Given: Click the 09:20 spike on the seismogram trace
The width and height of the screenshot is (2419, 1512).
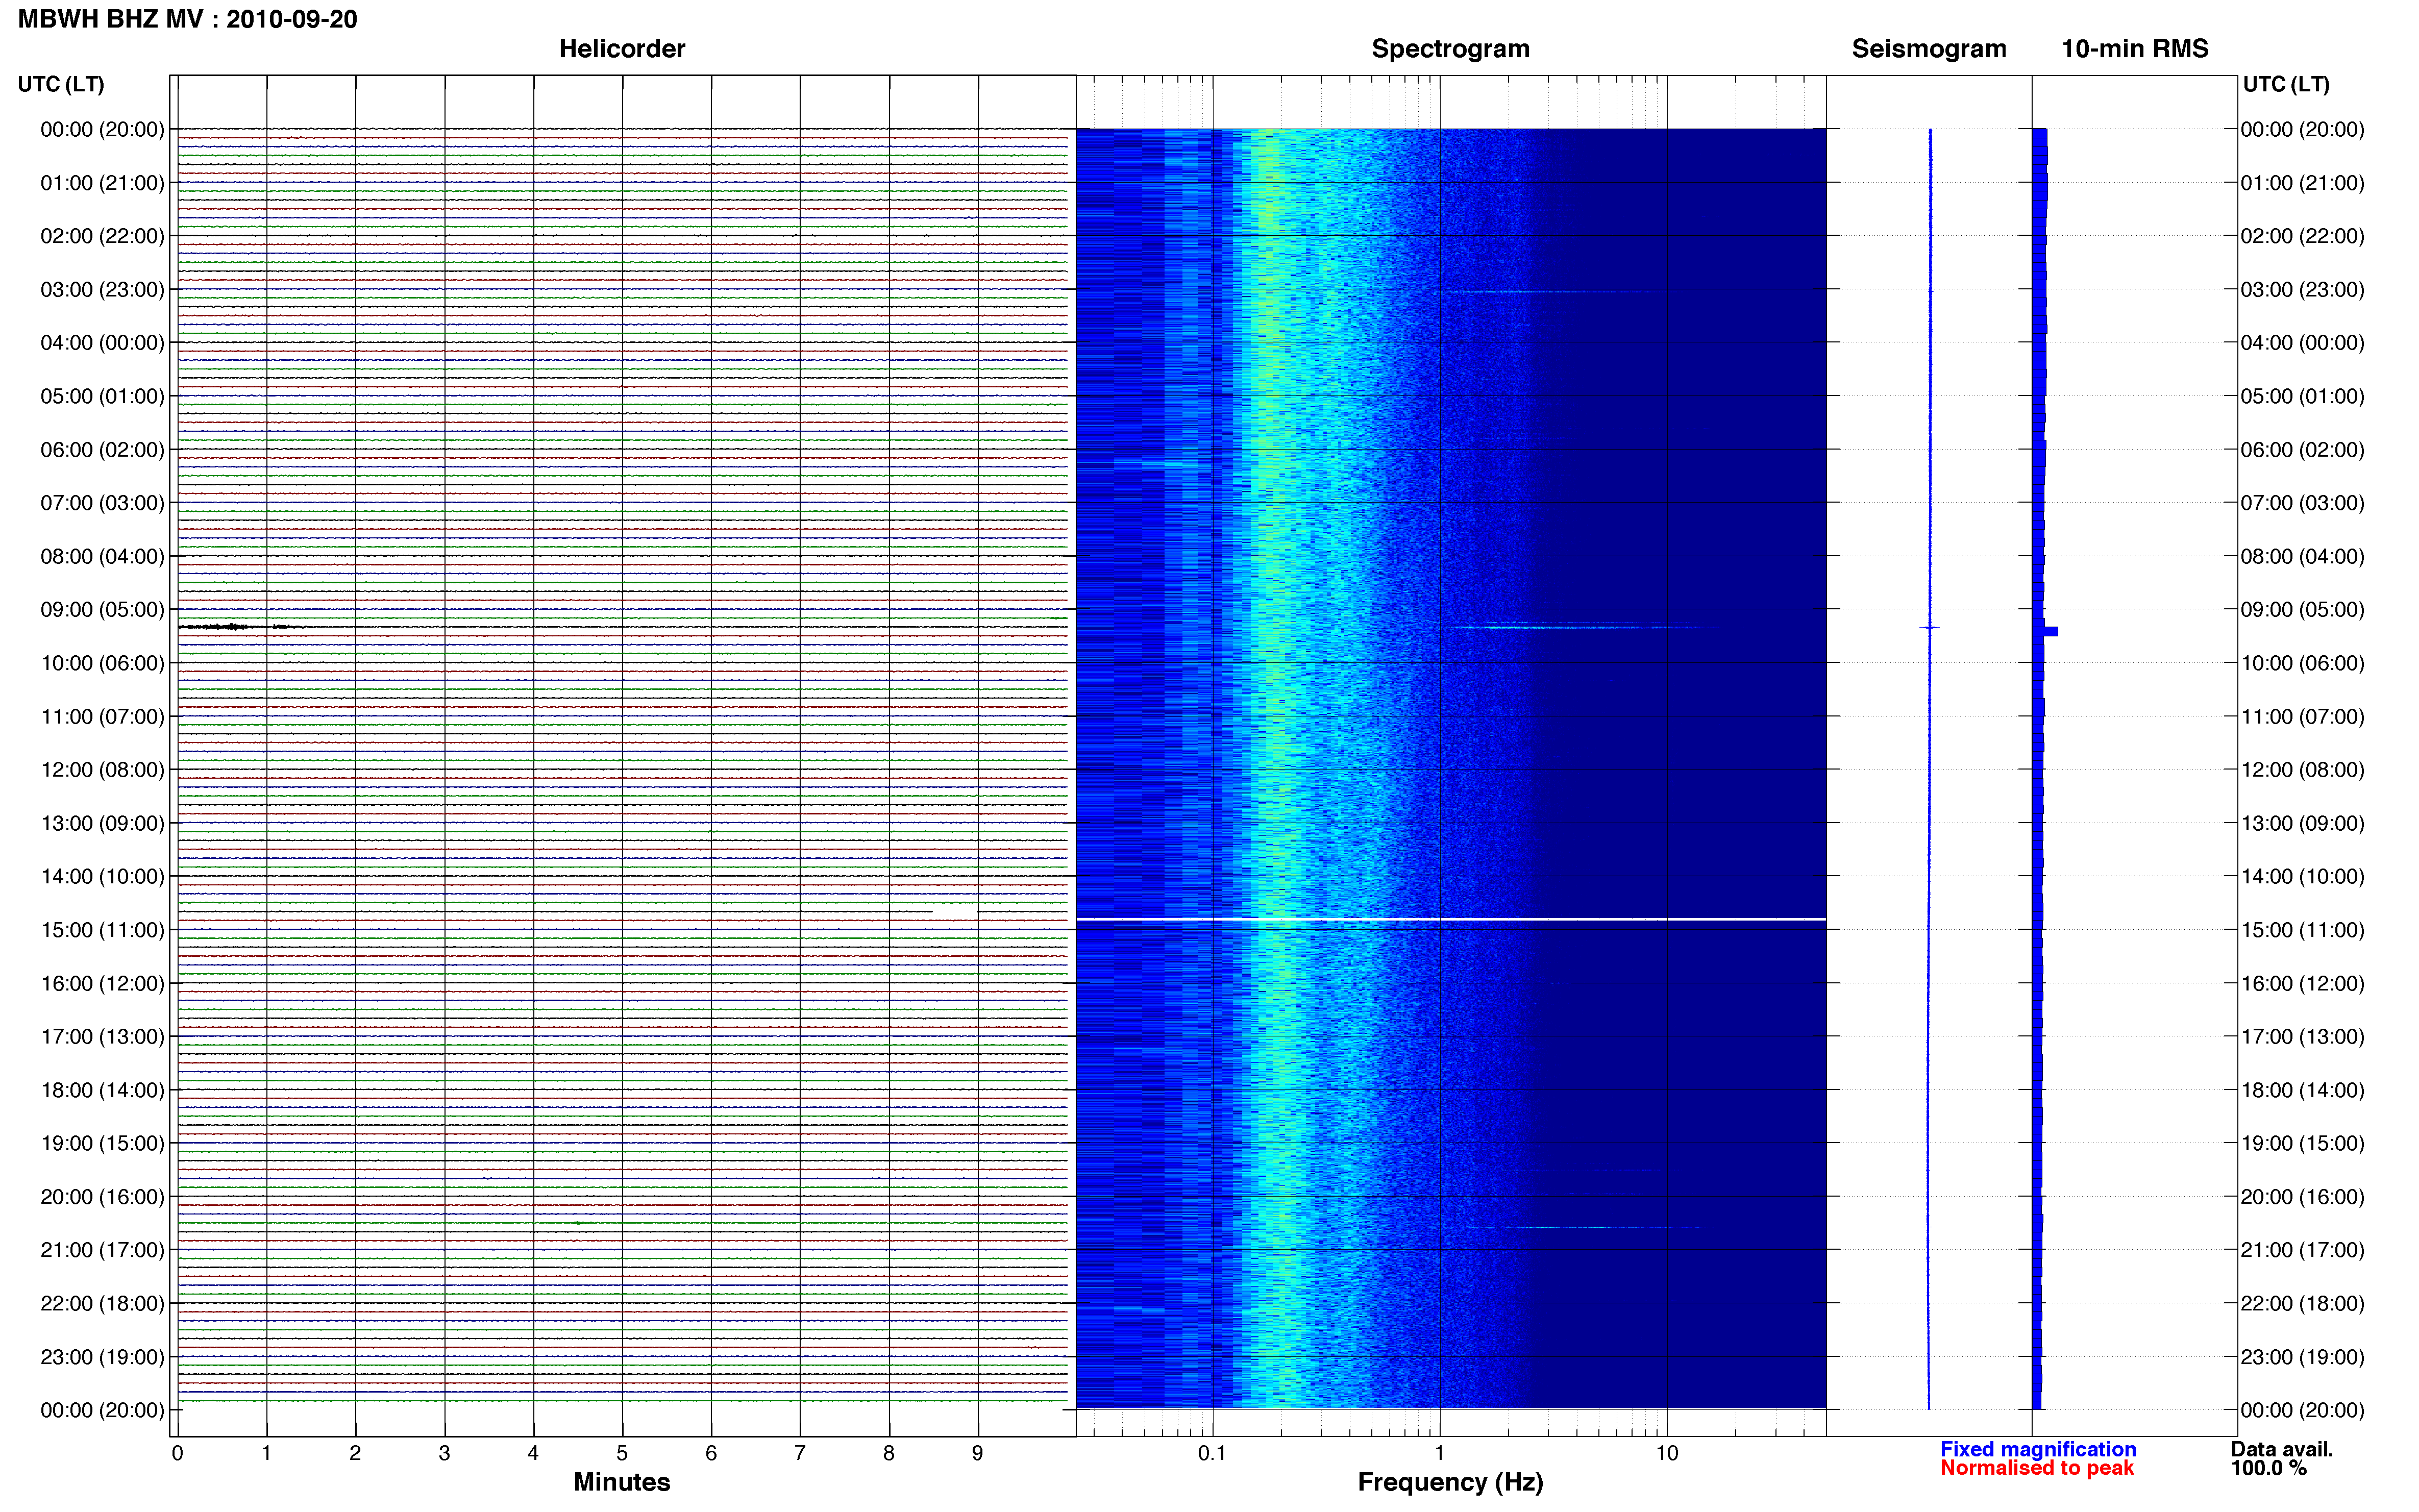Looking at the screenshot, I should coord(1930,627).
